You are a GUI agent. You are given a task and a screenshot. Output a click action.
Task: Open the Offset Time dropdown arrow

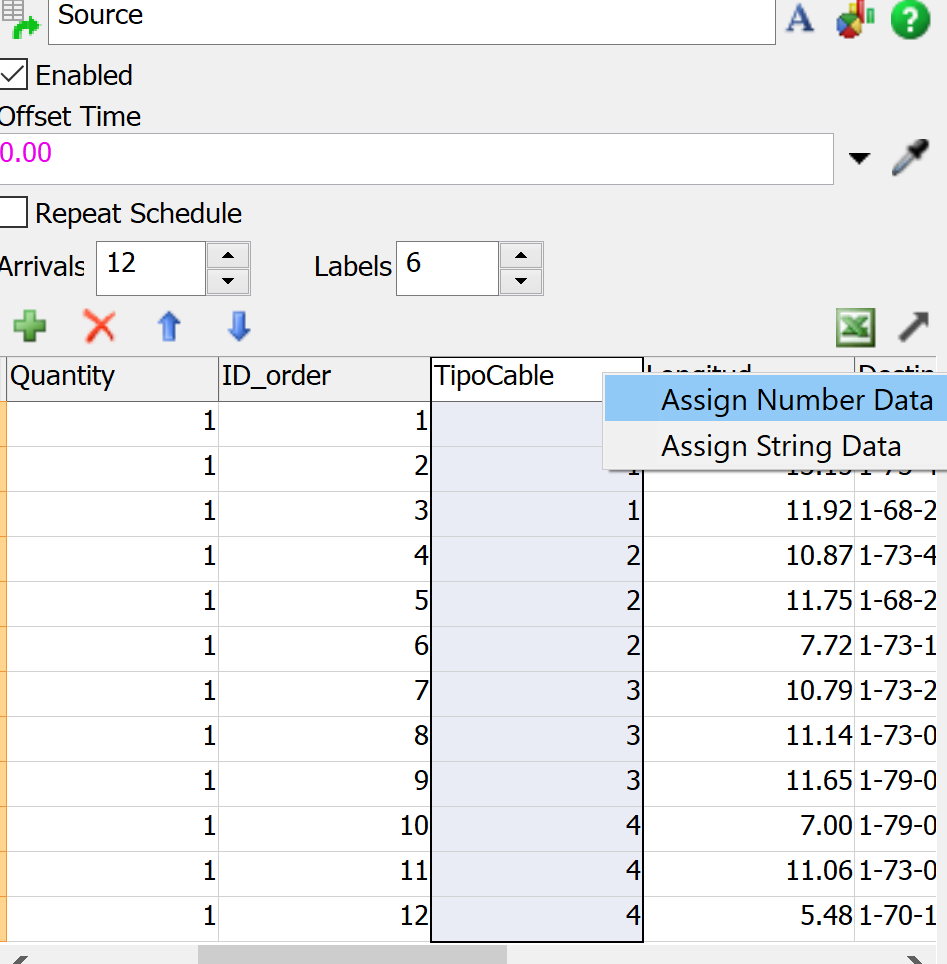[x=859, y=159]
